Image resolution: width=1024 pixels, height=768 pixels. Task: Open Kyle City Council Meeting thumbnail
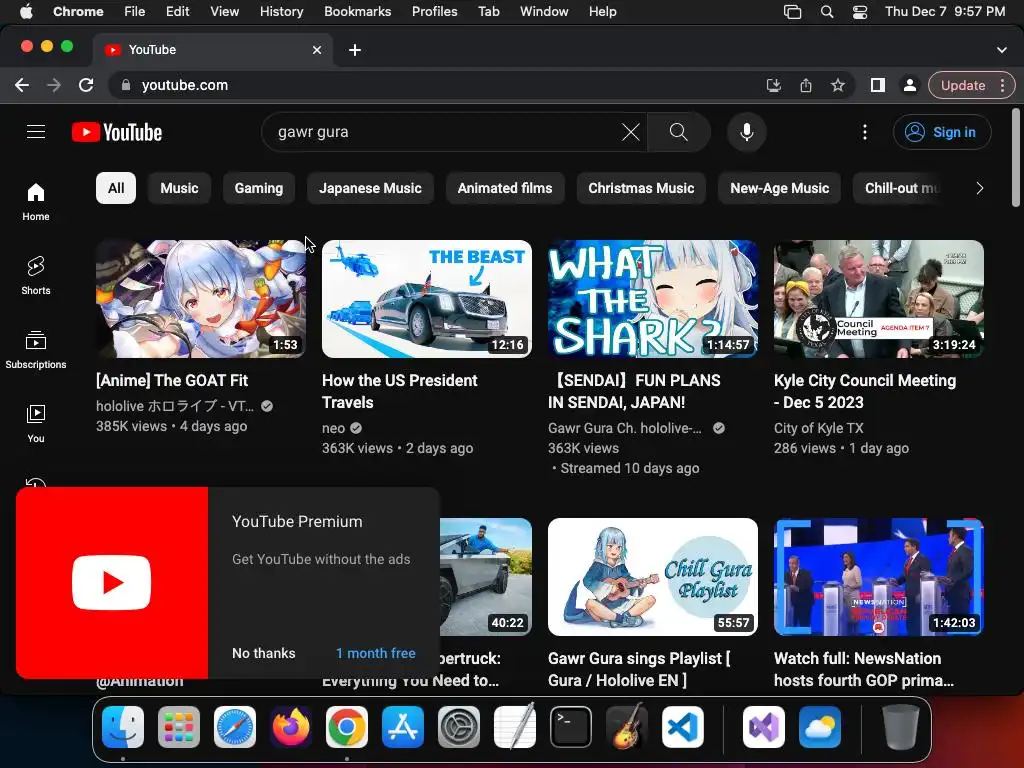pyautogui.click(x=878, y=298)
